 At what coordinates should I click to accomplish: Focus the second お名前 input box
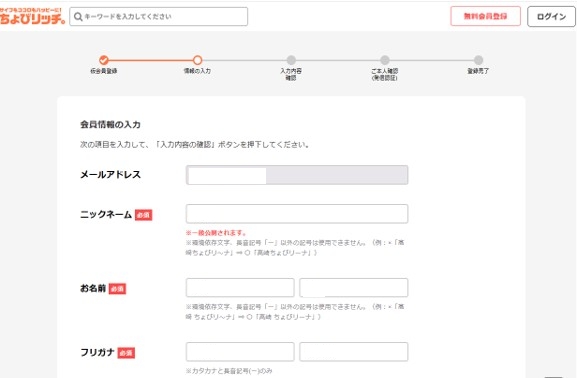354,287
